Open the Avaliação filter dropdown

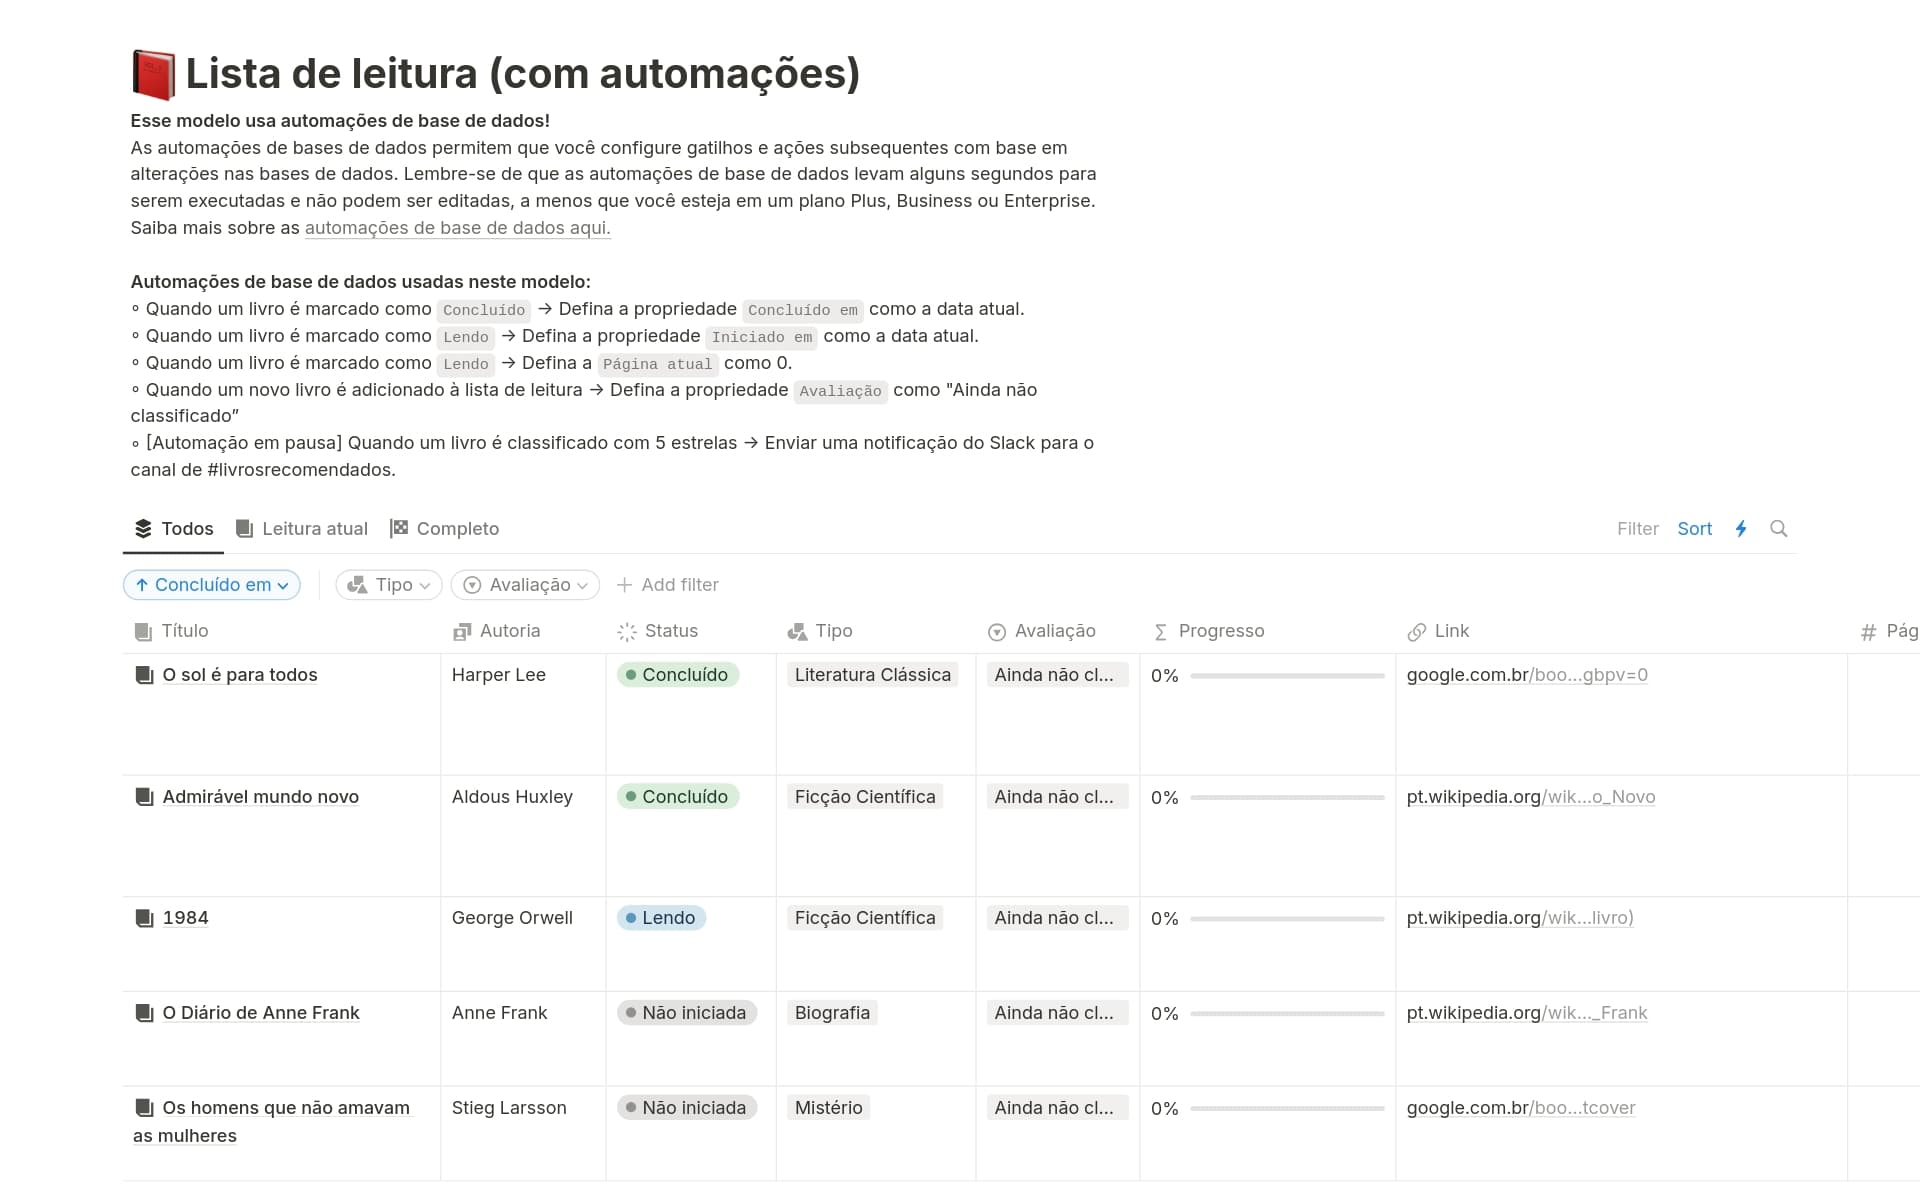click(x=525, y=585)
